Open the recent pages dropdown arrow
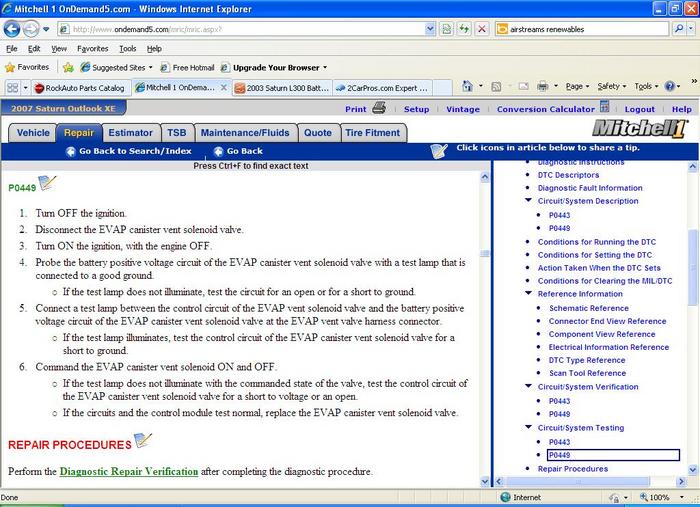The image size is (700, 507). click(46, 29)
